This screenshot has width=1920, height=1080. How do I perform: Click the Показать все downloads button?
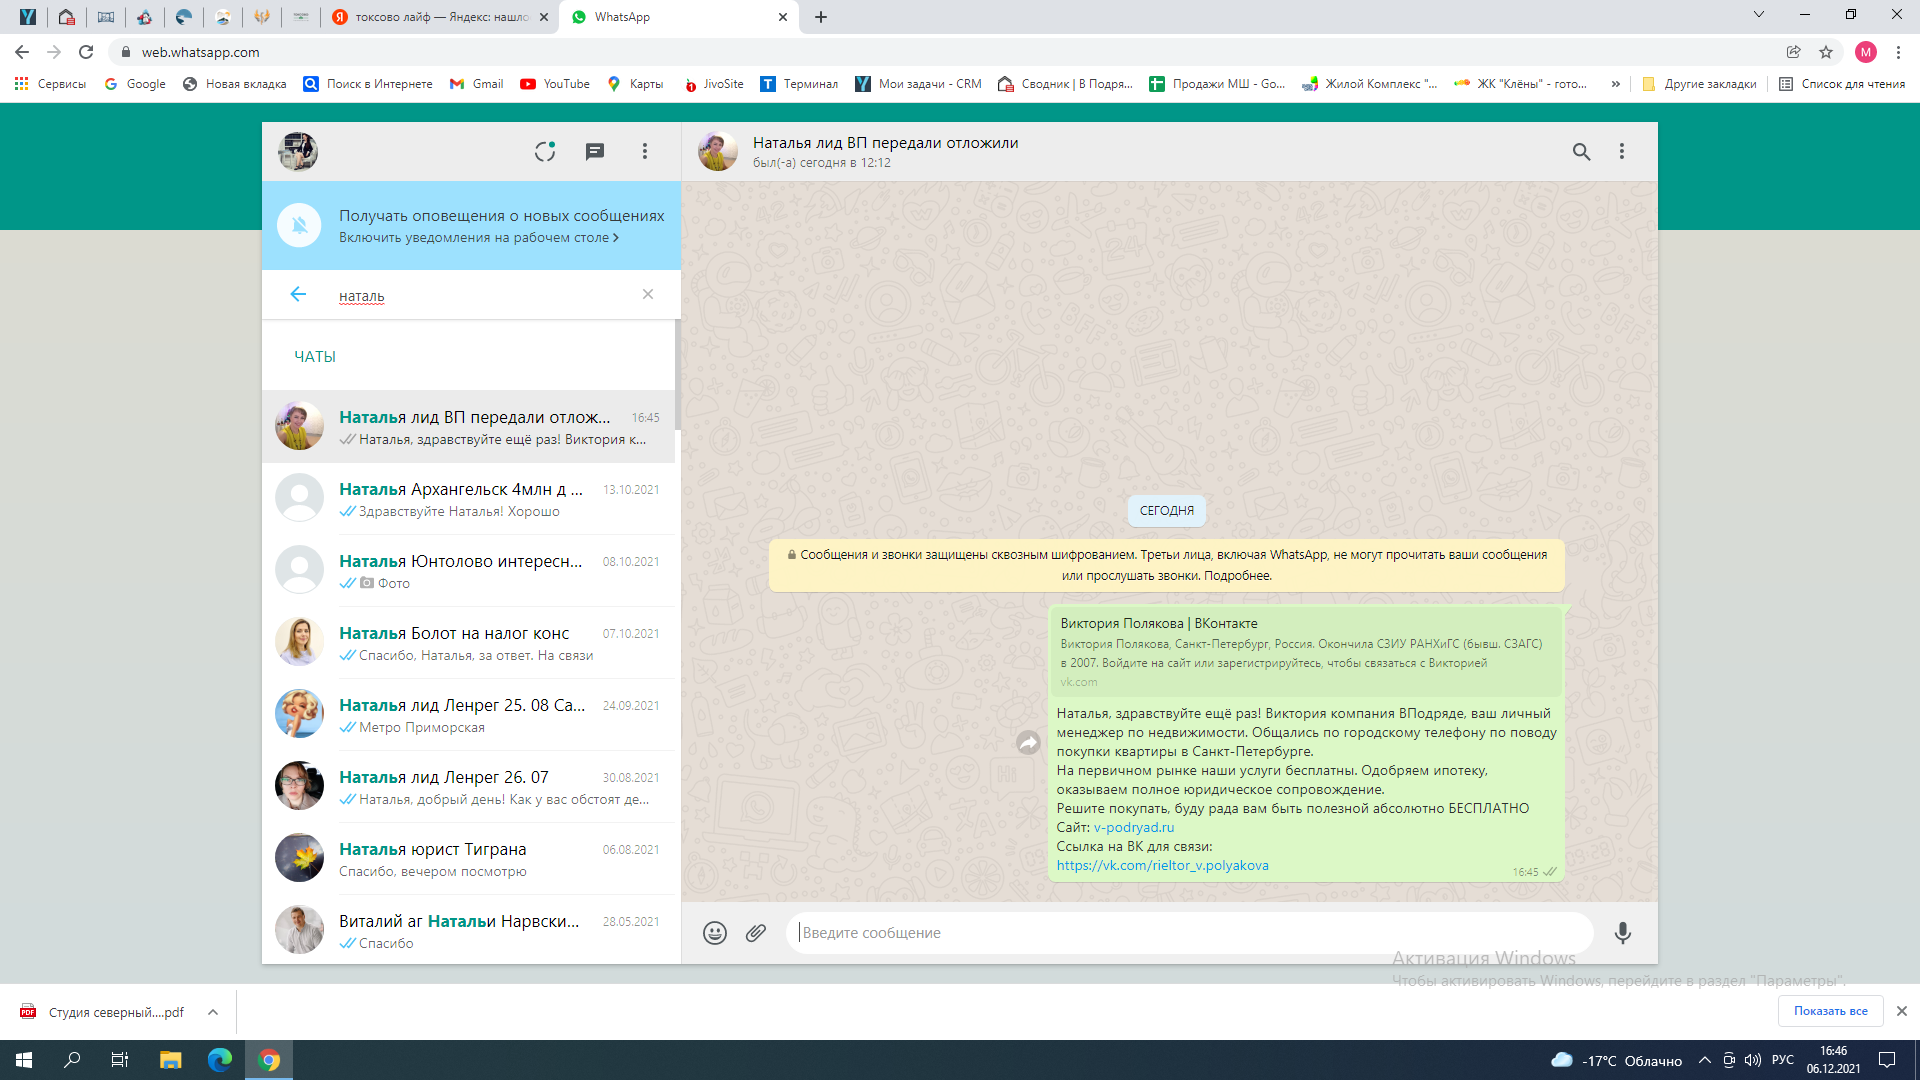[x=1830, y=1011]
